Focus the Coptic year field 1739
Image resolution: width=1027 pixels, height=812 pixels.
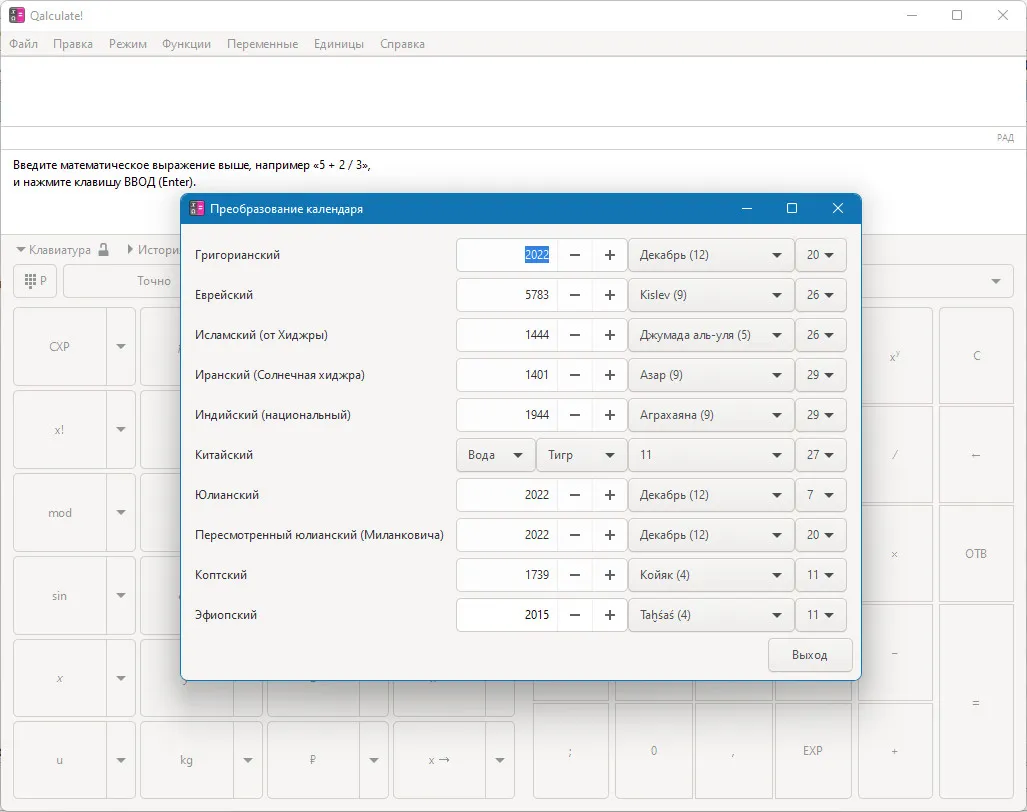click(x=507, y=574)
